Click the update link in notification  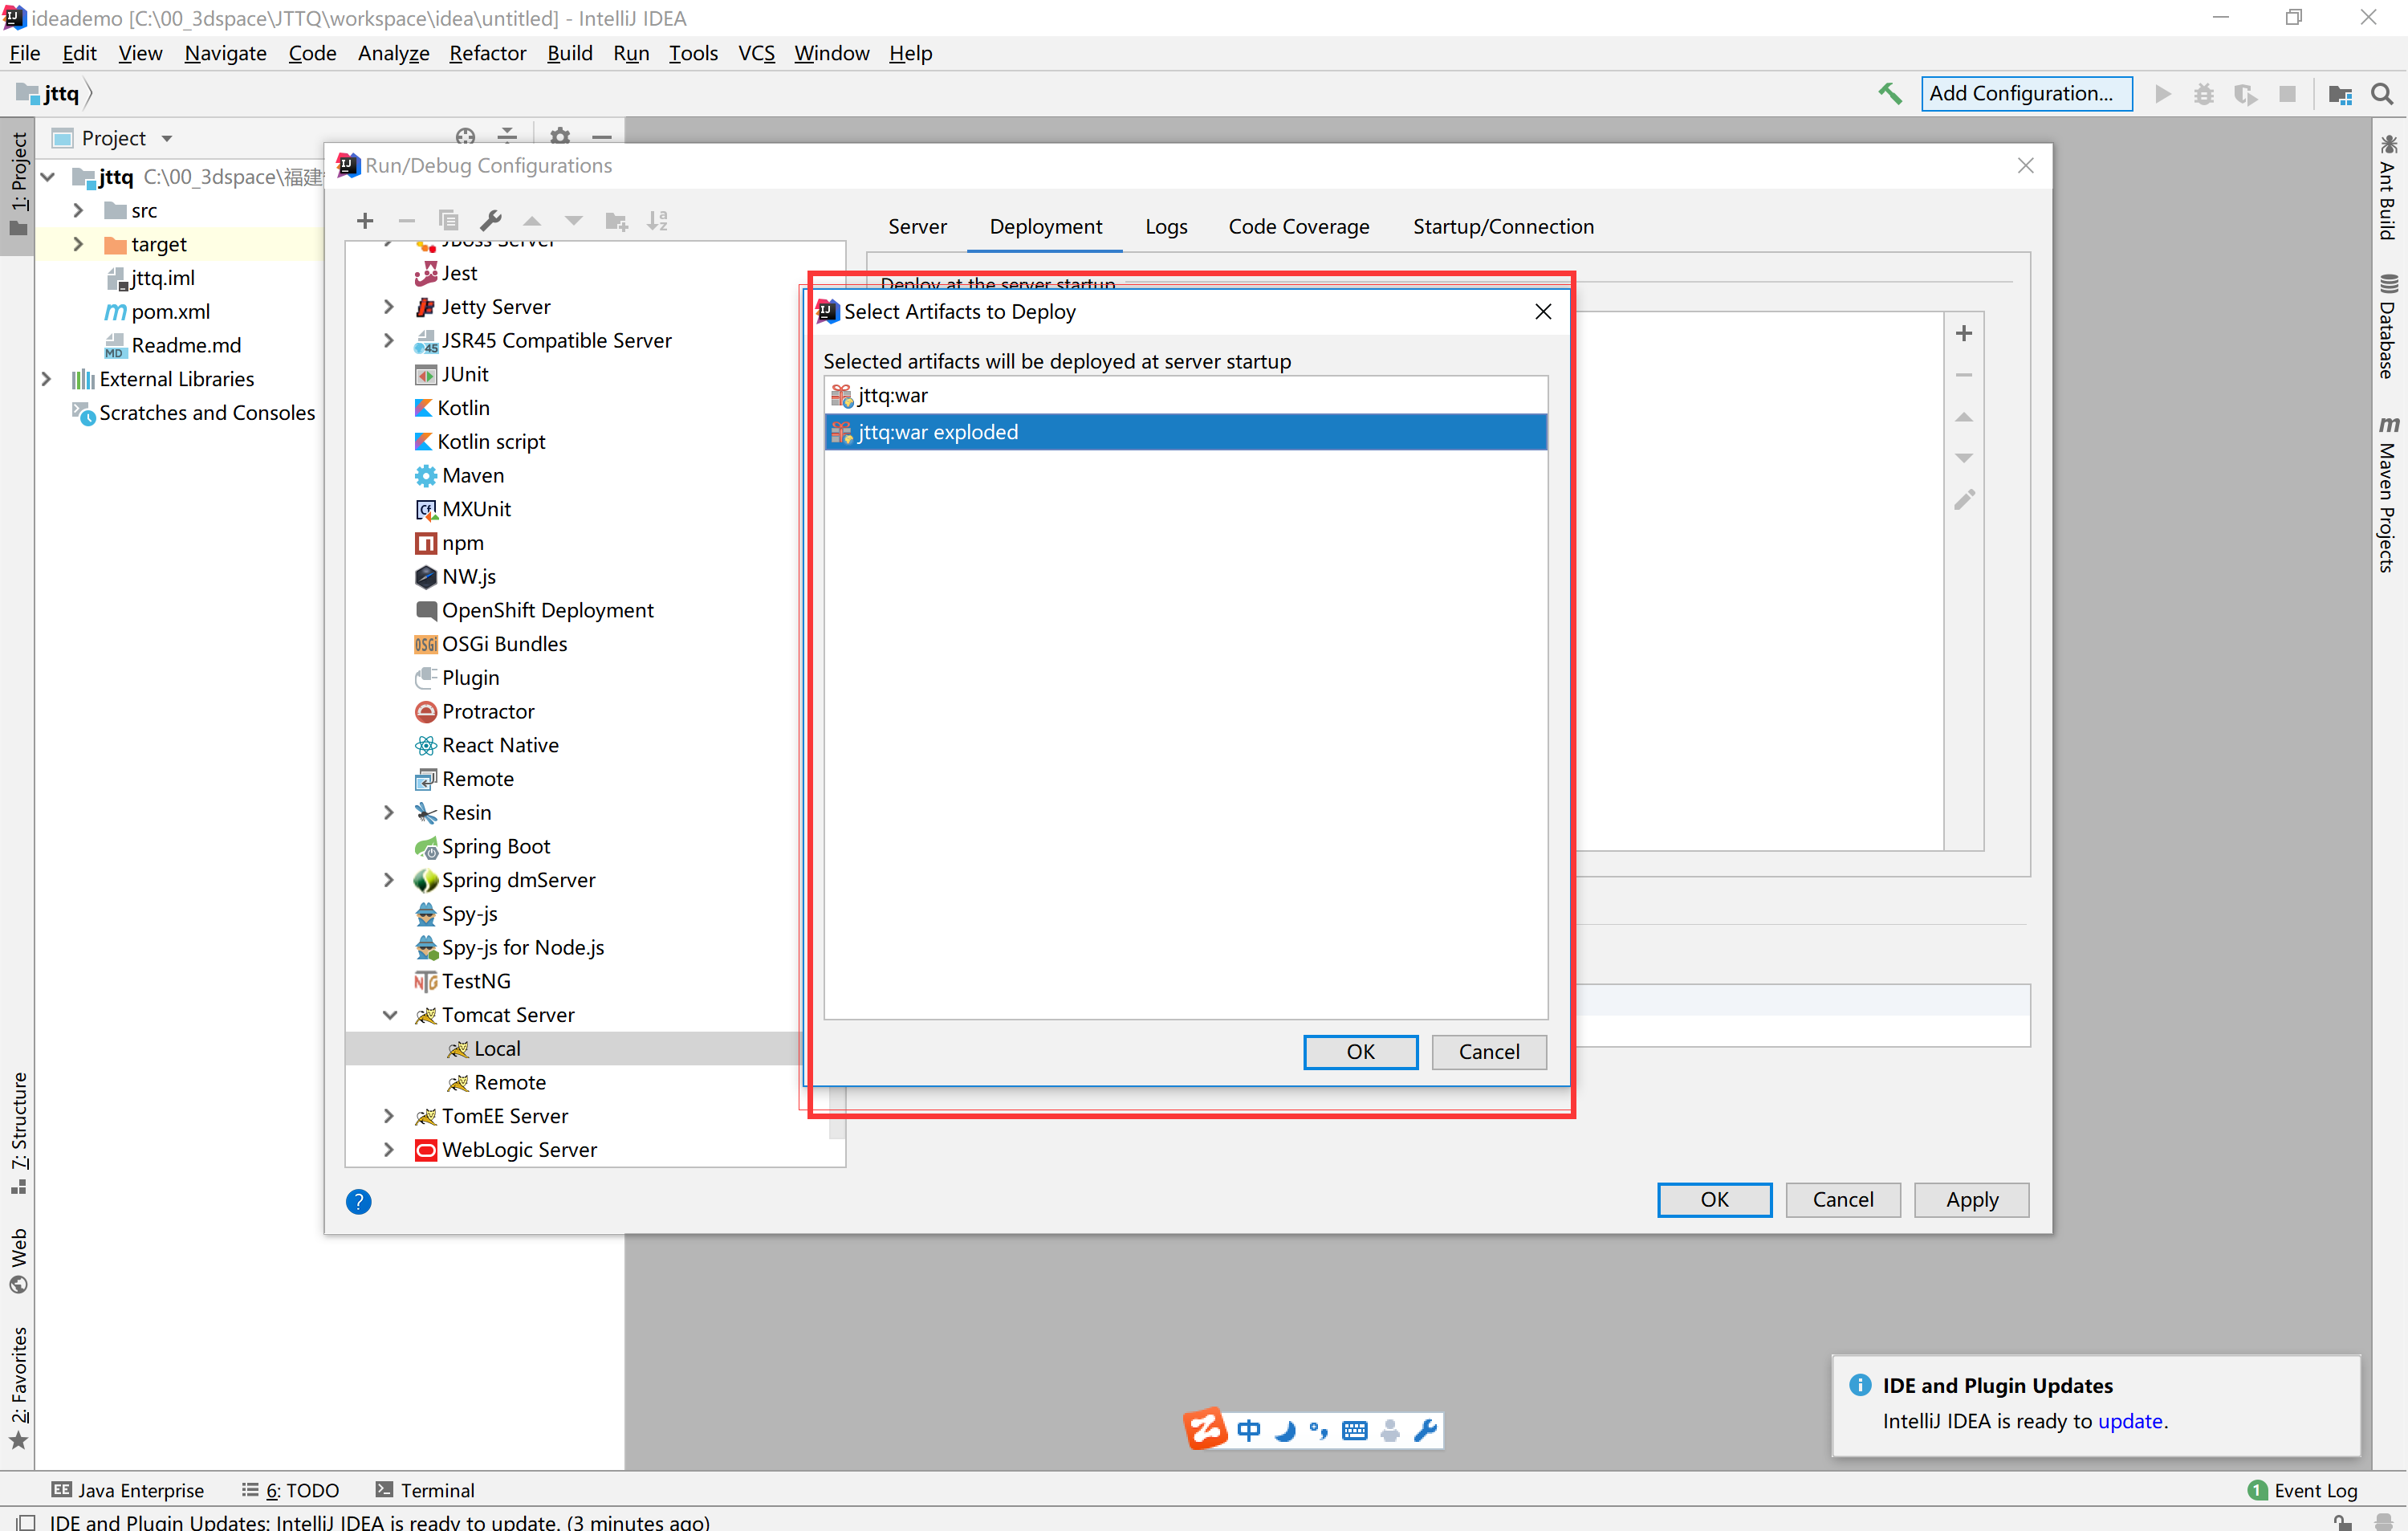tap(2129, 1420)
